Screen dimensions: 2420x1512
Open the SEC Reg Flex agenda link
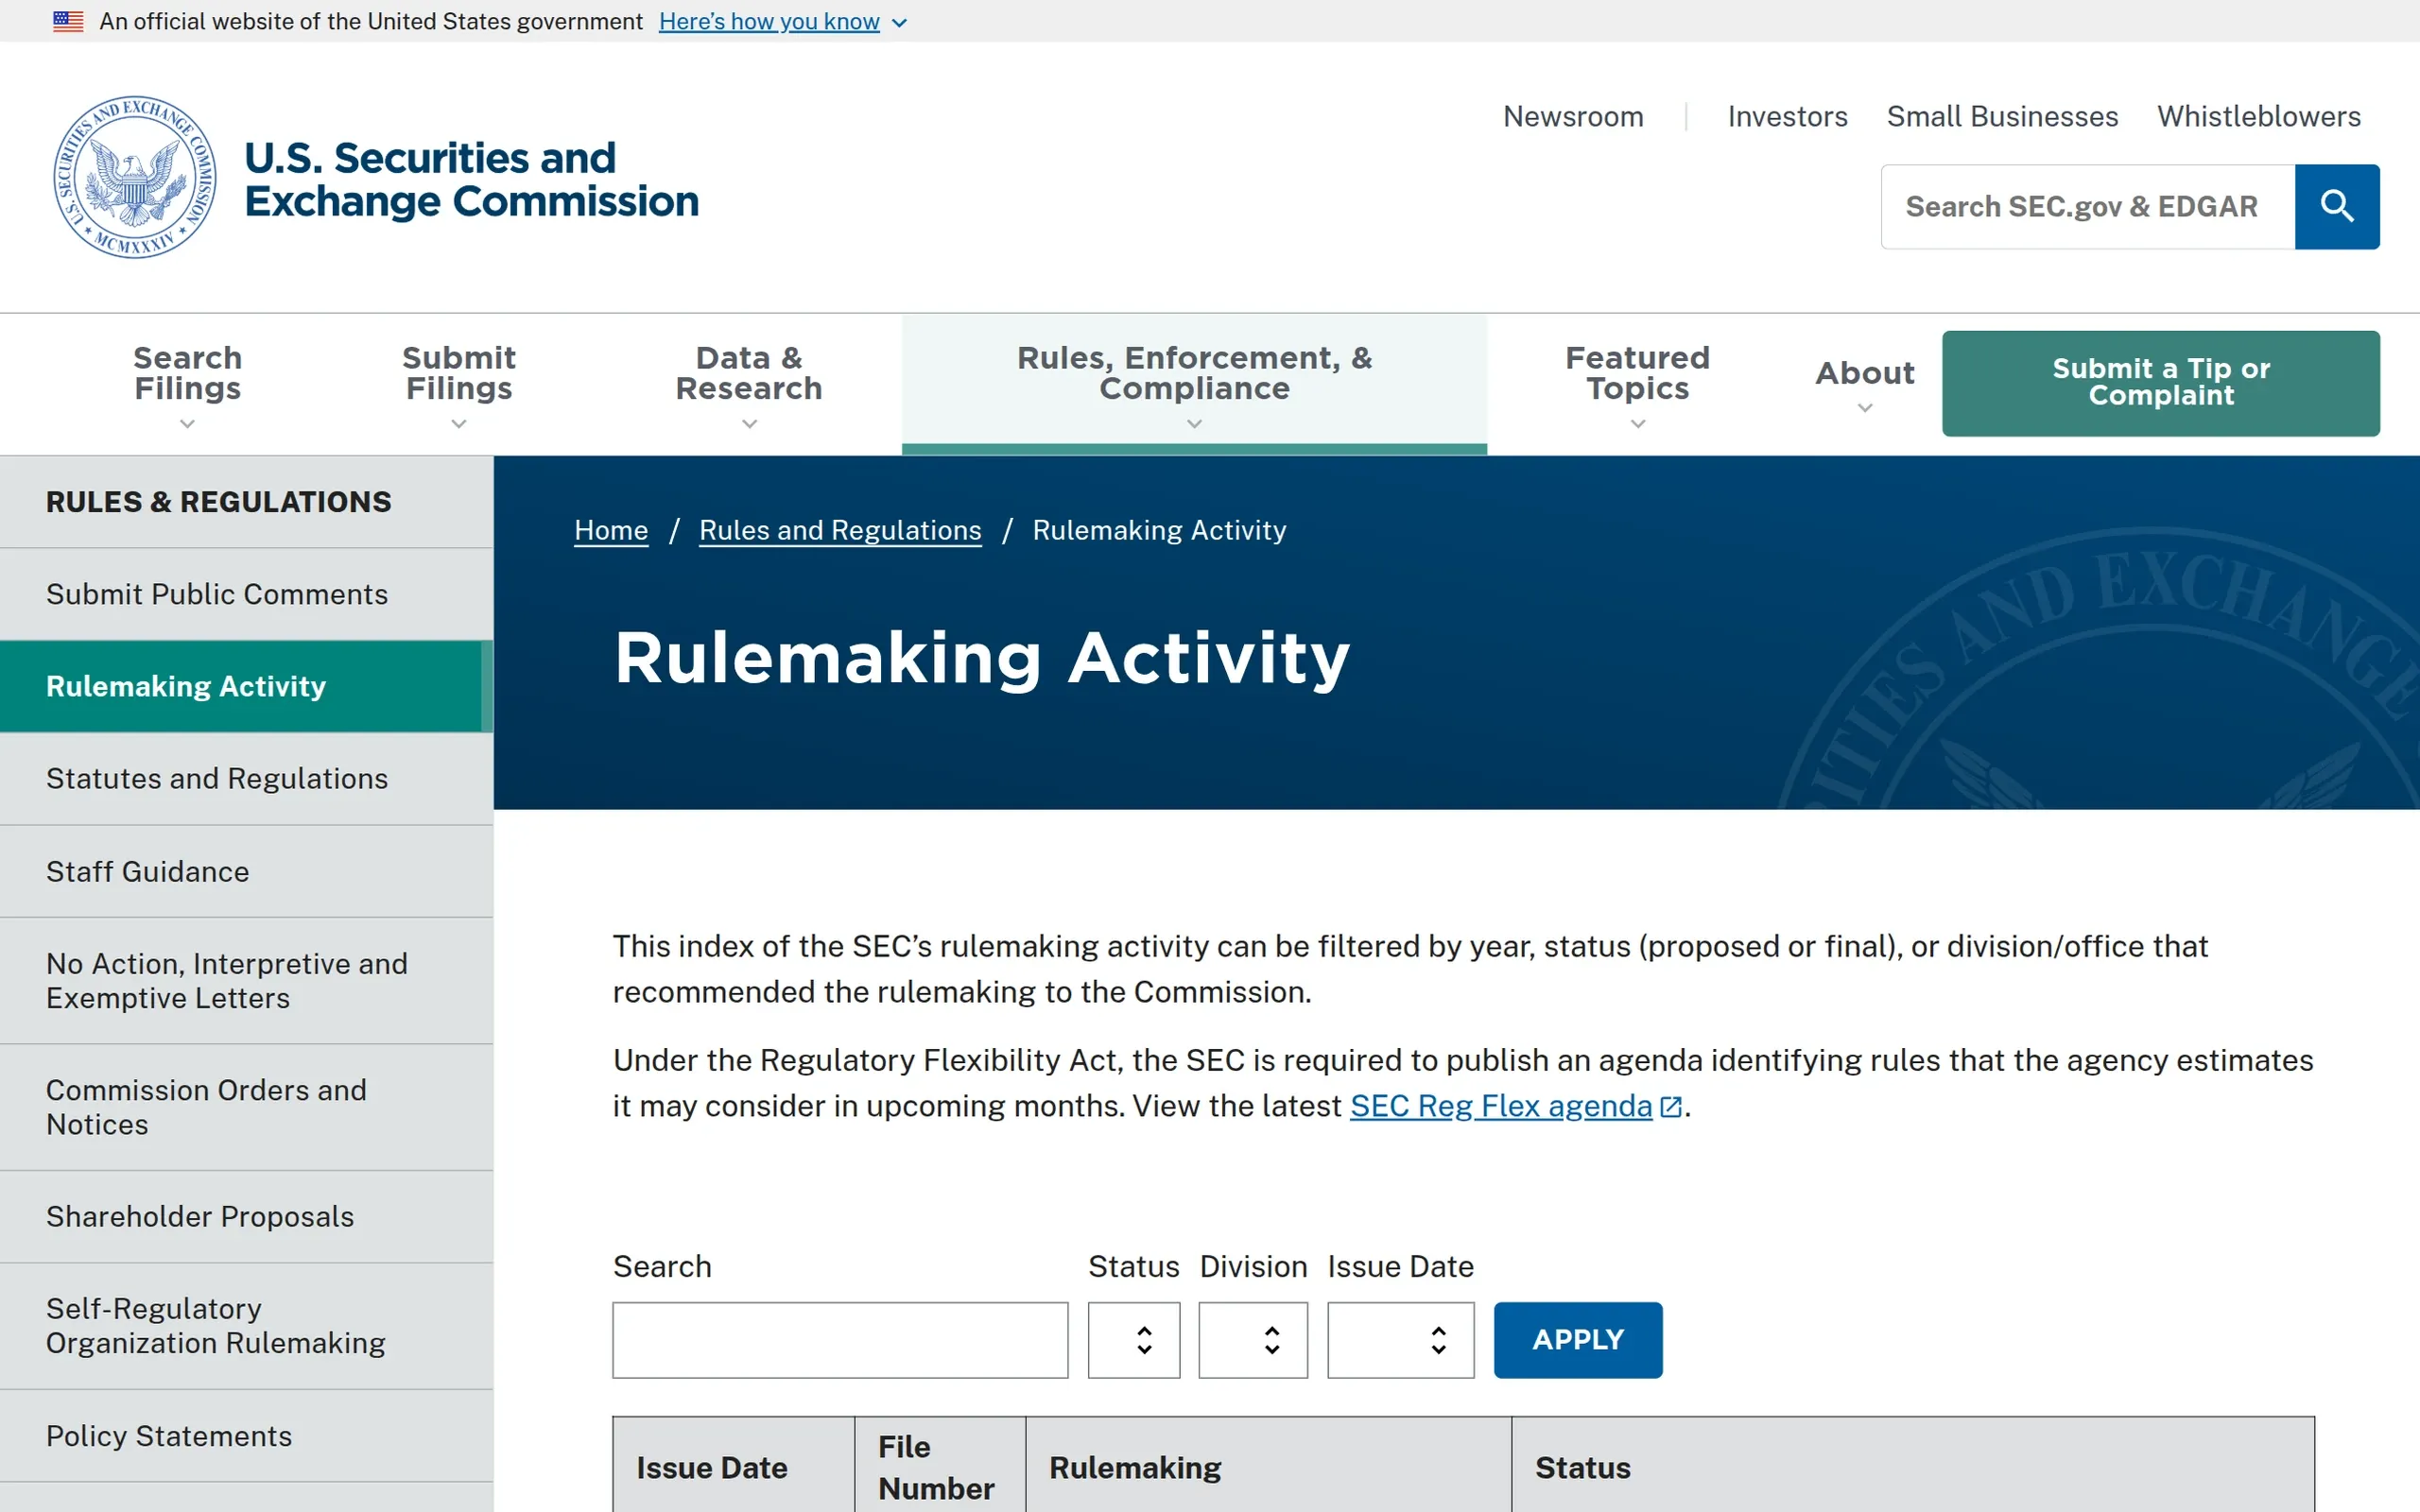[1501, 1106]
